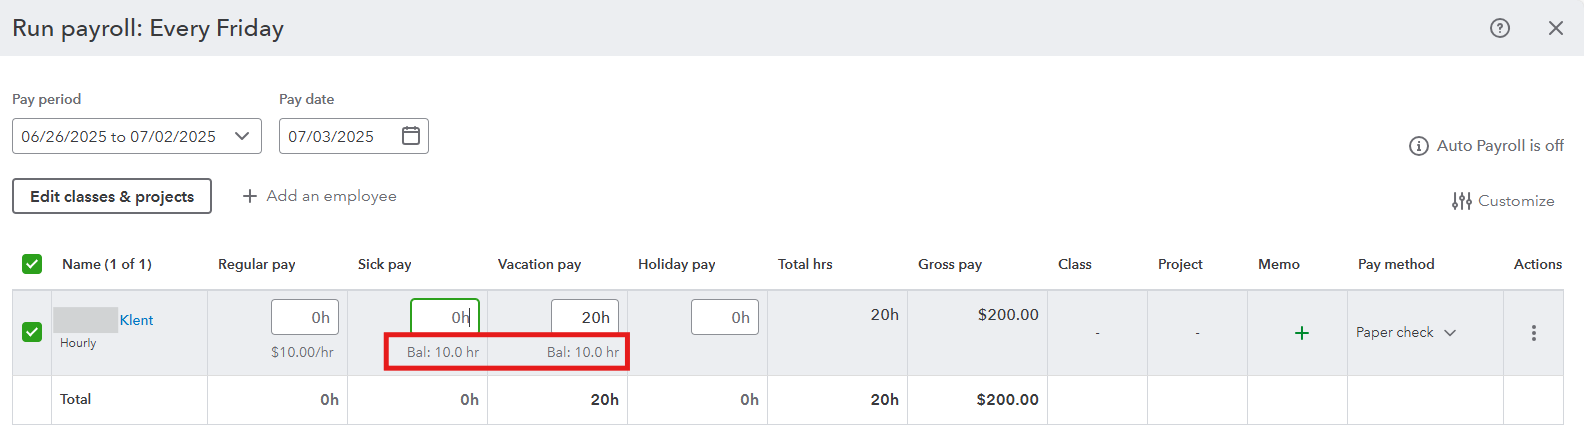1584x425 pixels.
Task: Expand the Pay period dropdown
Action: [137, 136]
